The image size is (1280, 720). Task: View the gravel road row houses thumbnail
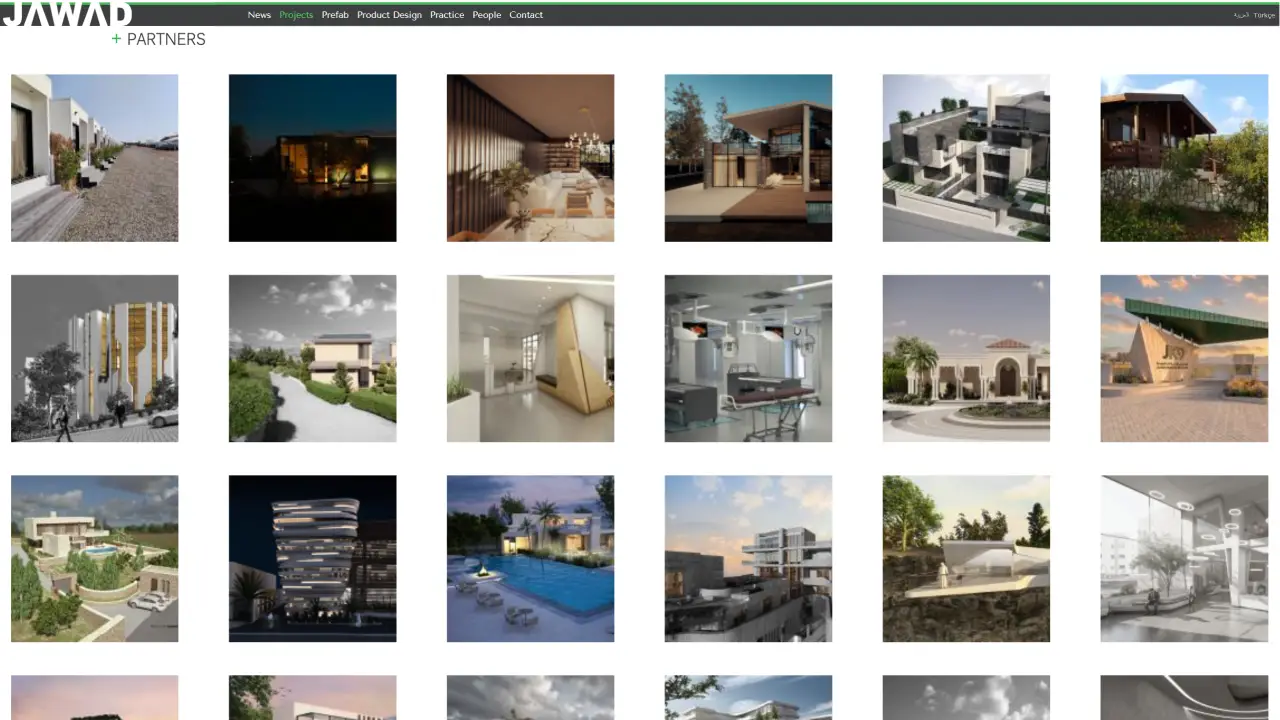click(94, 158)
